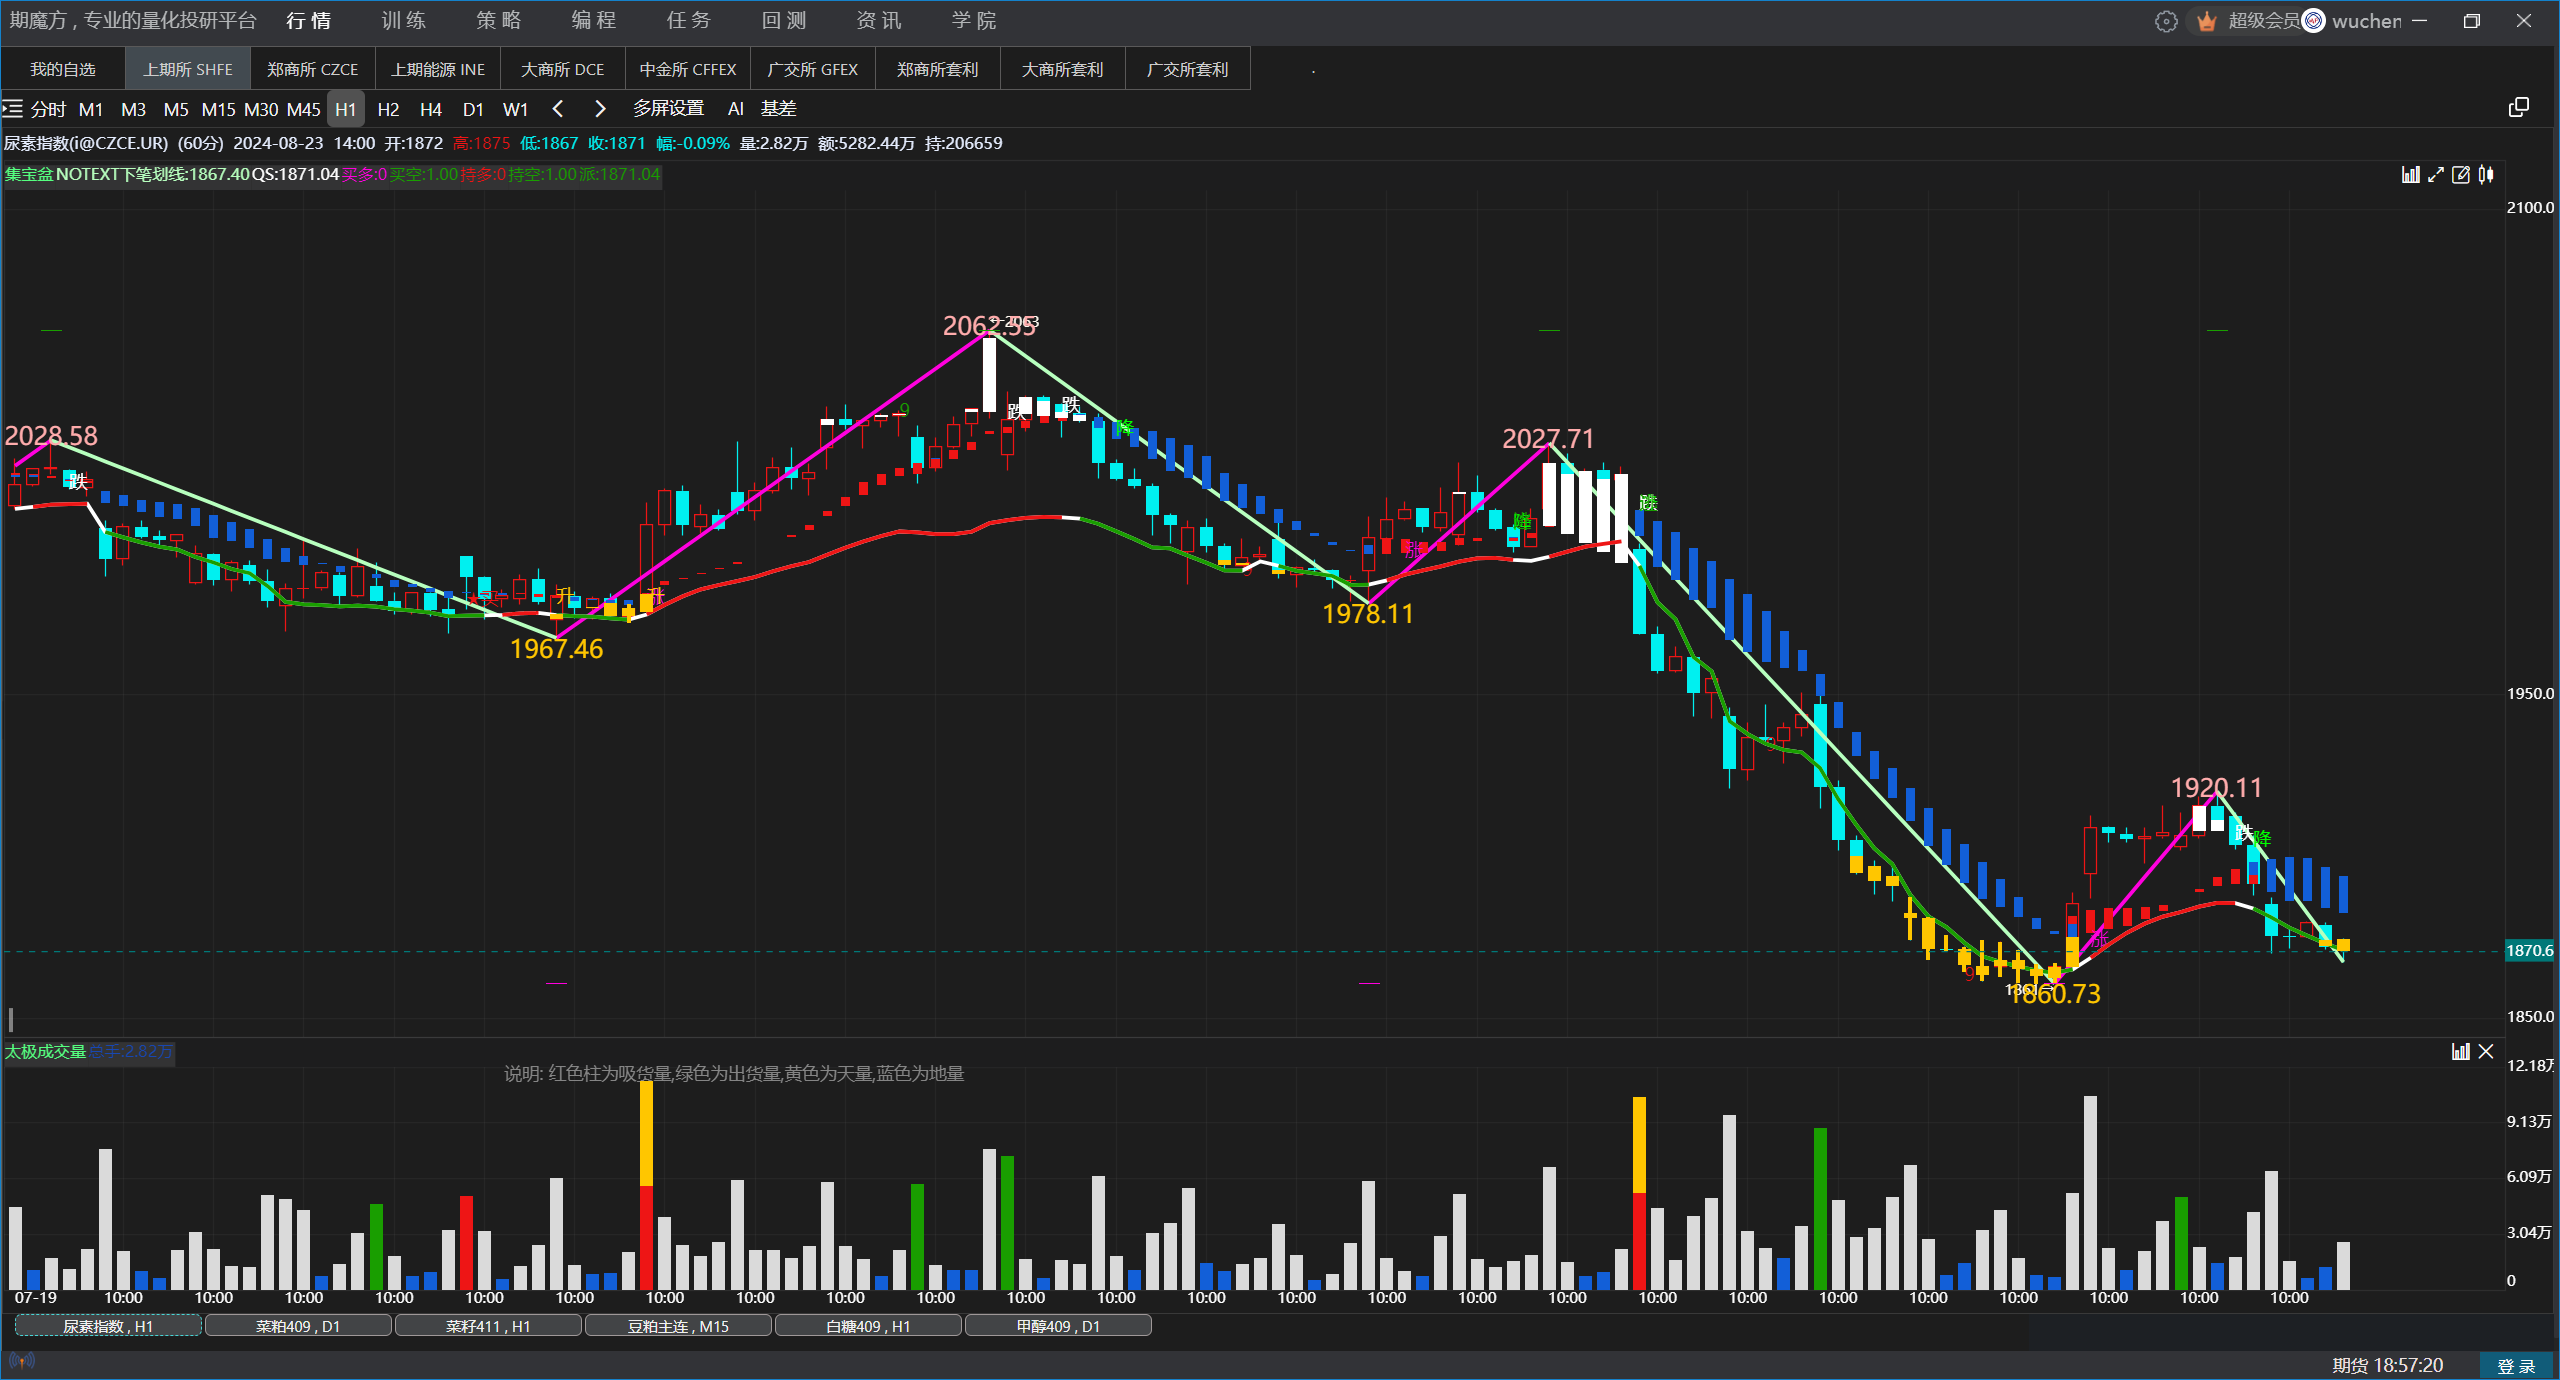Select the H1 timeframe
The height and width of the screenshot is (1380, 2560).
346,109
